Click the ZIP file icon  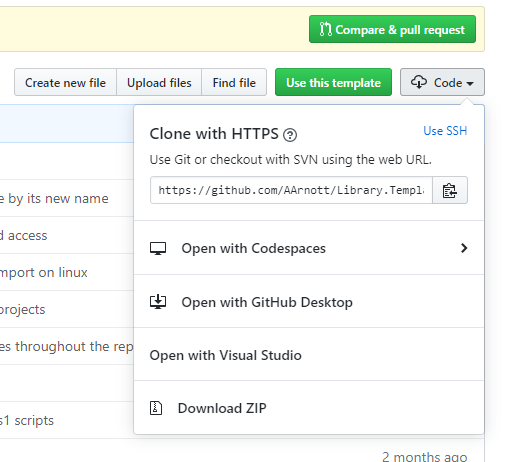[156, 408]
